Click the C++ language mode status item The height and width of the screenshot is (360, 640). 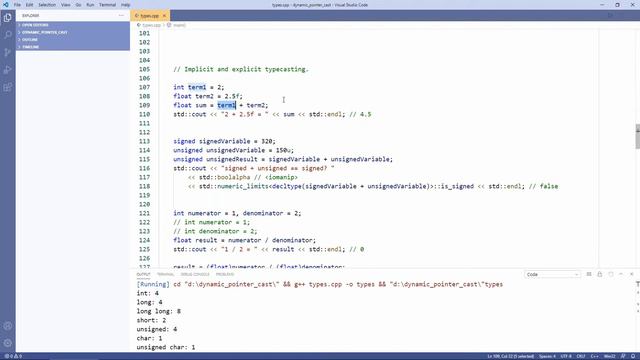click(594, 356)
